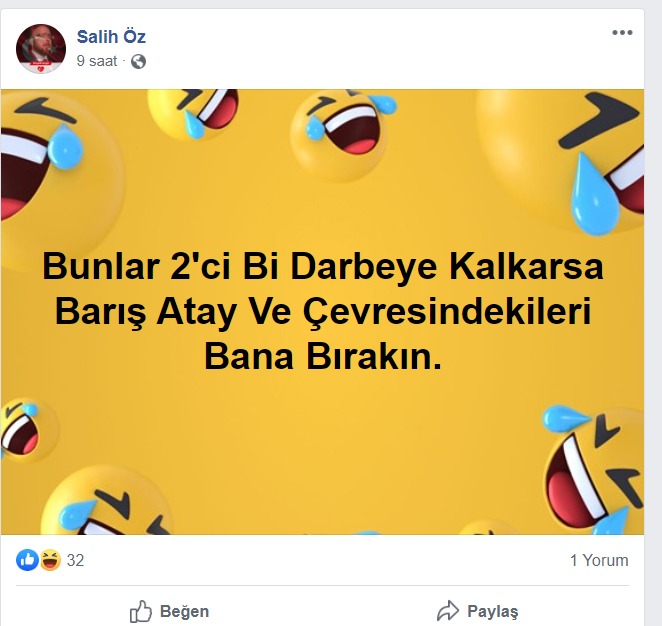Viewport: 662px width, 626px height.
Task: Open the "1 Yorum" comments link
Action: tap(599, 561)
